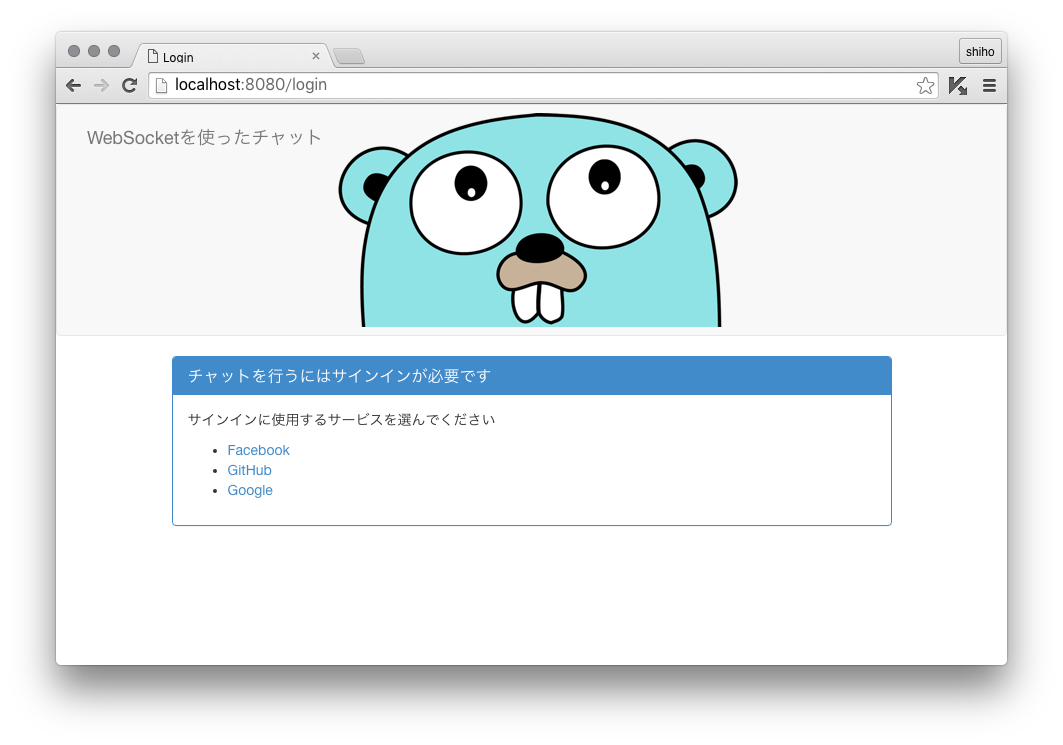Click the サインインに使用するサービスを選んでください text
Image resolution: width=1063 pixels, height=745 pixels.
[x=341, y=420]
